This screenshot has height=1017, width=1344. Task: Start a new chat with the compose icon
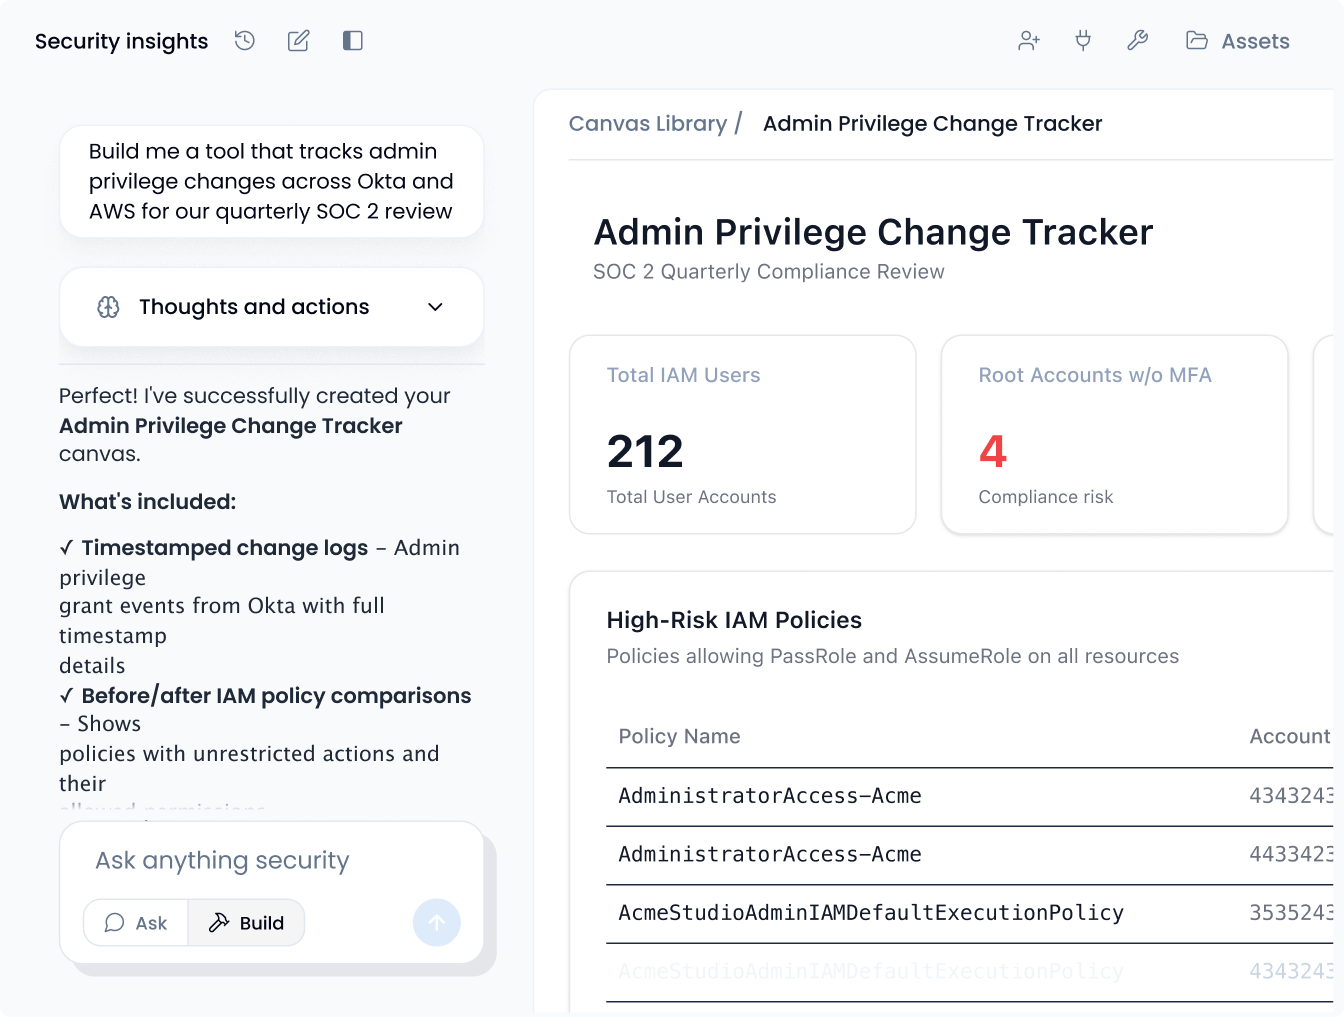click(298, 41)
